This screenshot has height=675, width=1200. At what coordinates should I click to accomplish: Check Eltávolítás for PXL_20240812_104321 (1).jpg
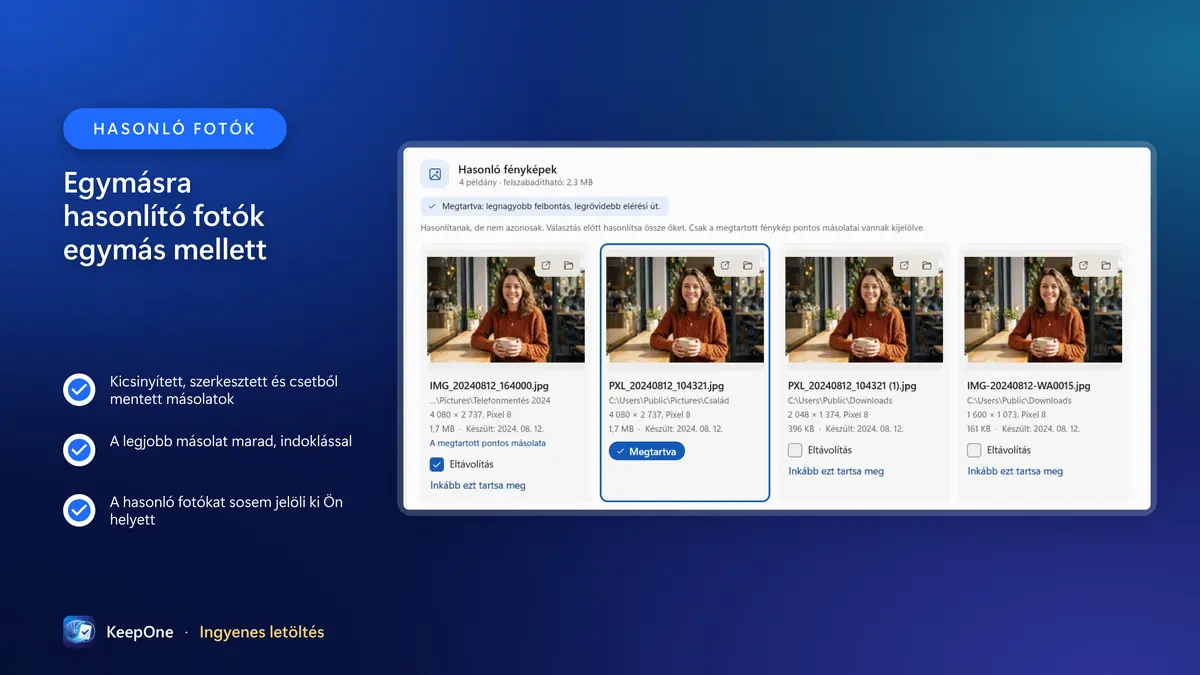click(x=795, y=450)
